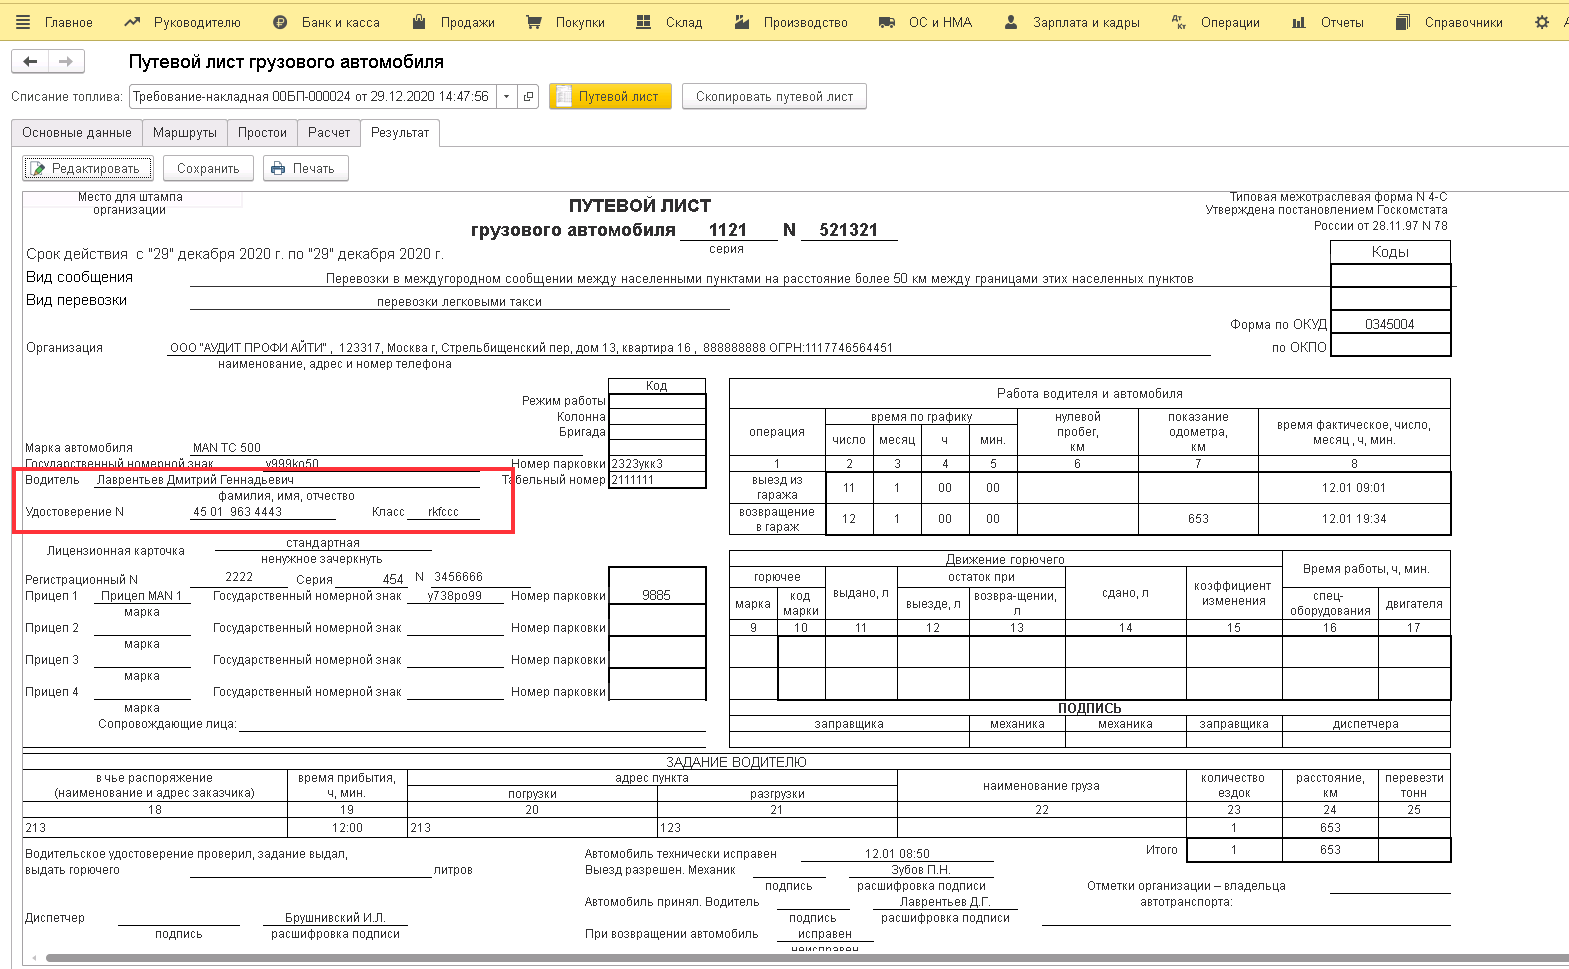Click the Печать button
The height and width of the screenshot is (969, 1569).
point(306,169)
